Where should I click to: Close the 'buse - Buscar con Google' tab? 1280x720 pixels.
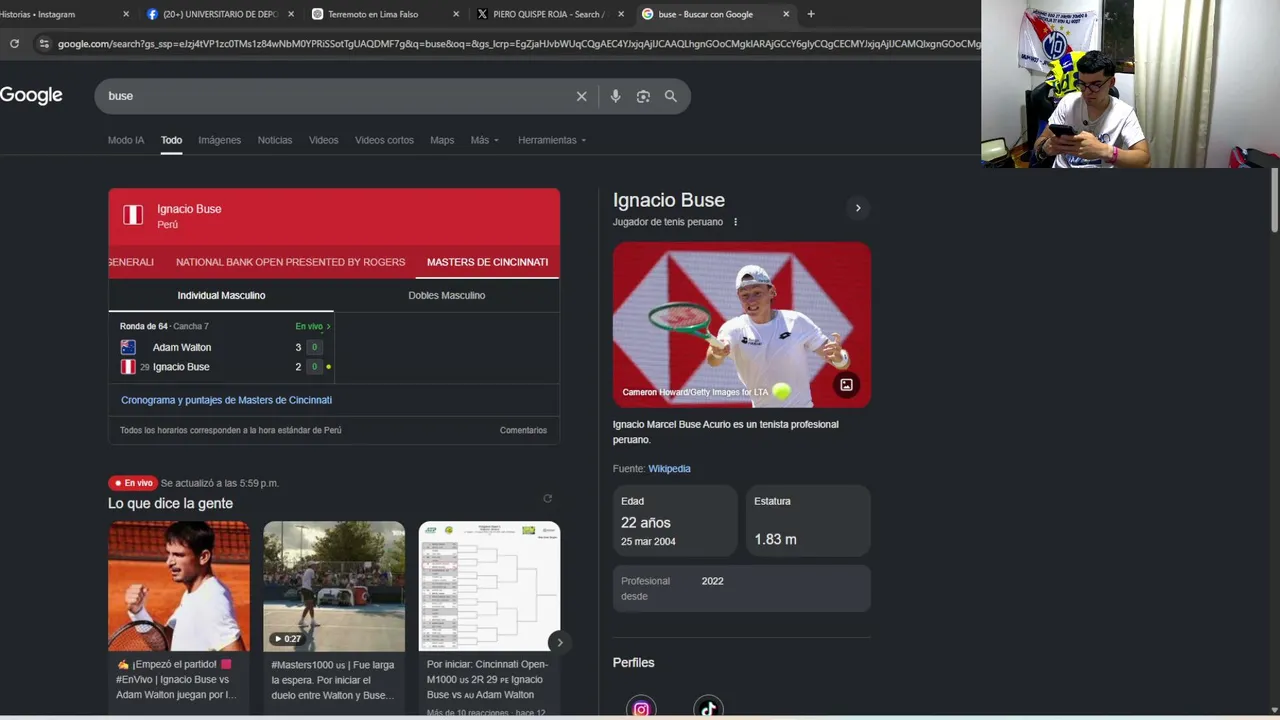[x=786, y=14]
